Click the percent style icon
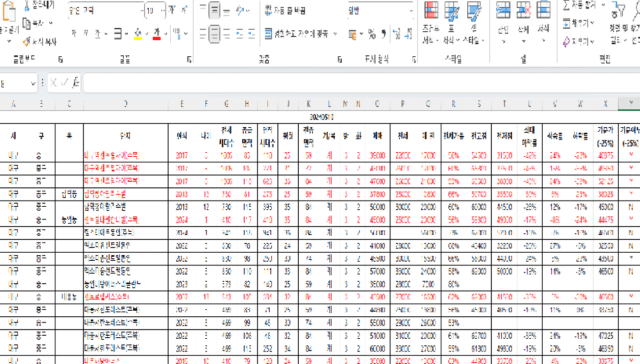640x364 pixels. coord(371,34)
